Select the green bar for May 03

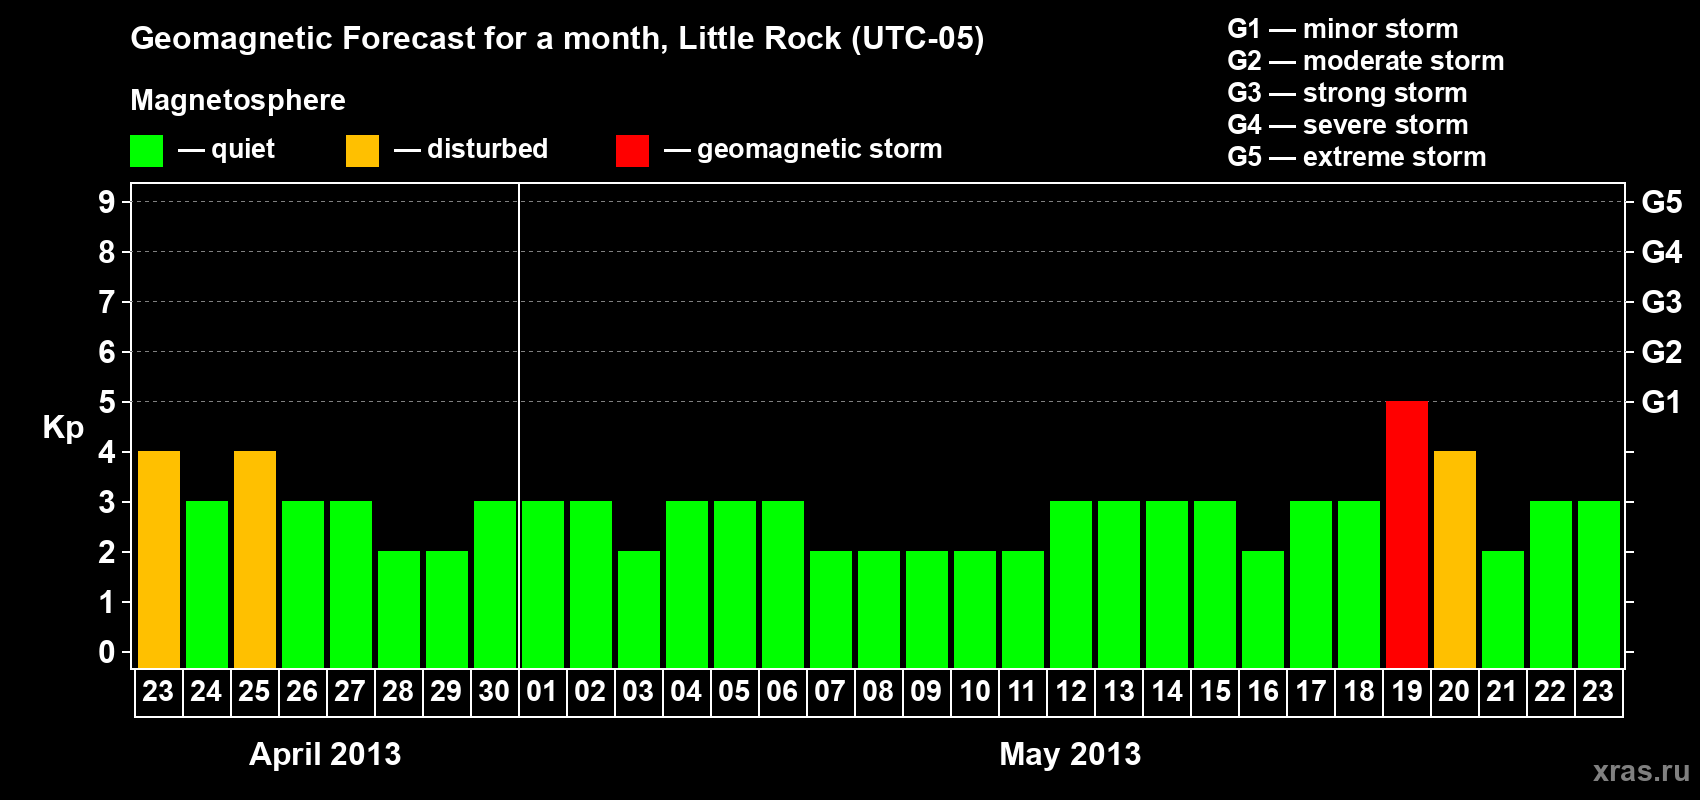(x=639, y=609)
